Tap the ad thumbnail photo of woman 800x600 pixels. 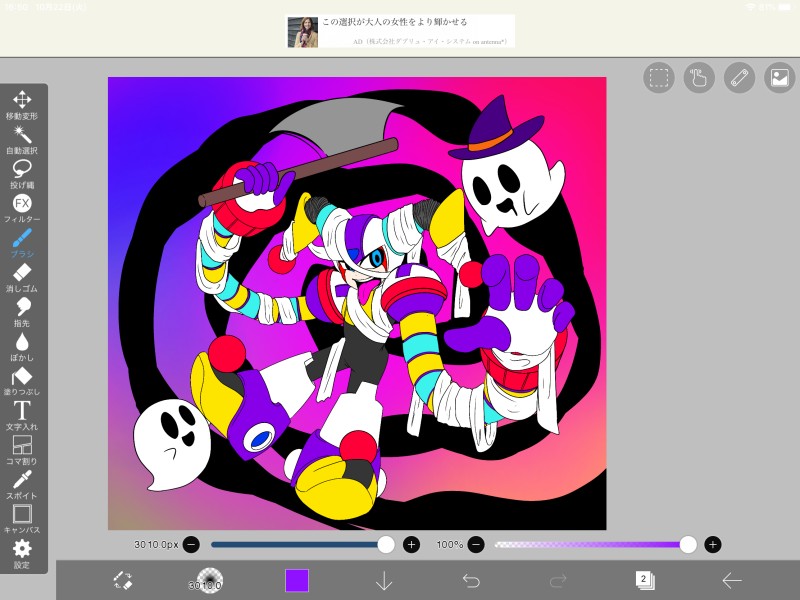tap(303, 32)
